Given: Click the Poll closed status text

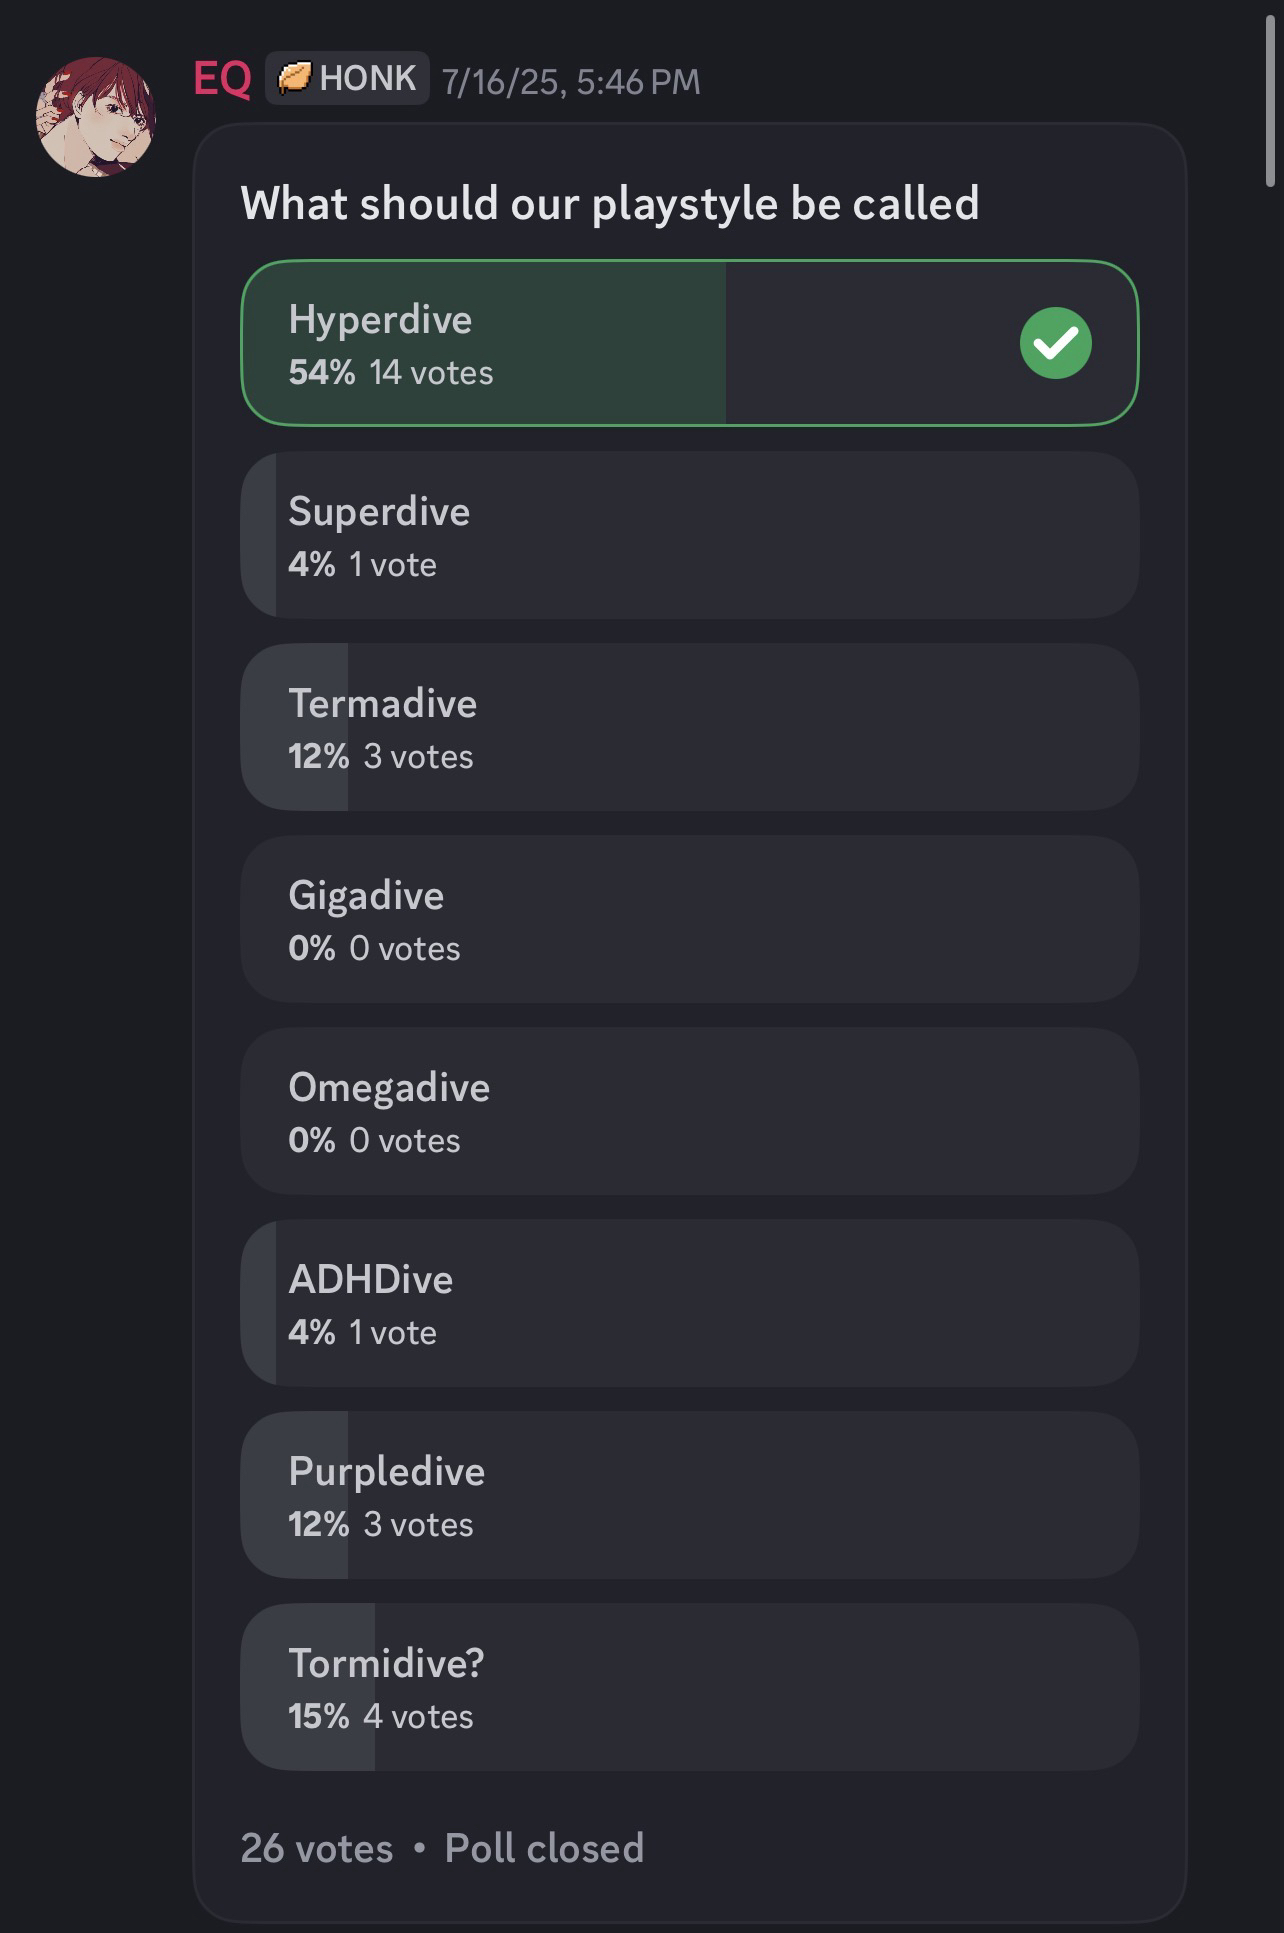Looking at the screenshot, I should [x=544, y=1848].
